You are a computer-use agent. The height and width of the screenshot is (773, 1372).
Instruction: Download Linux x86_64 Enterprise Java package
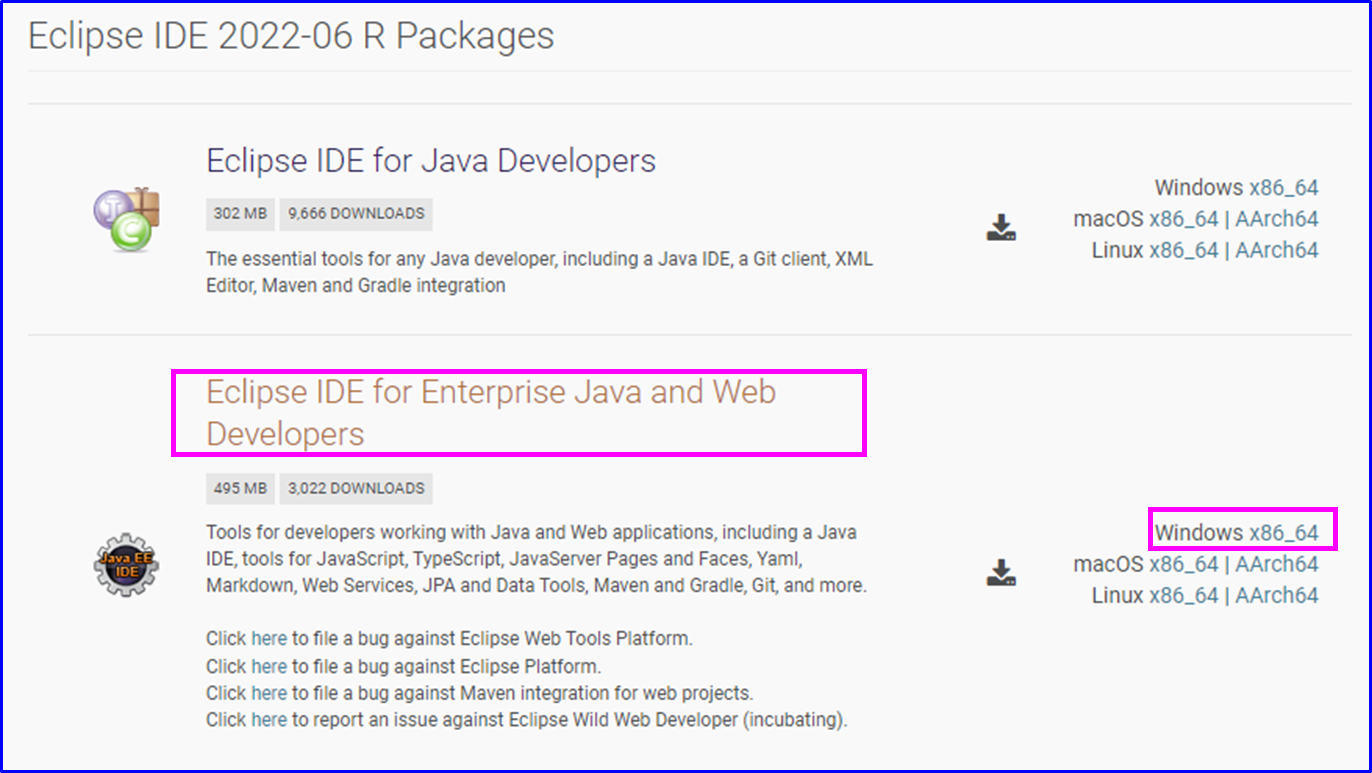coord(1184,596)
